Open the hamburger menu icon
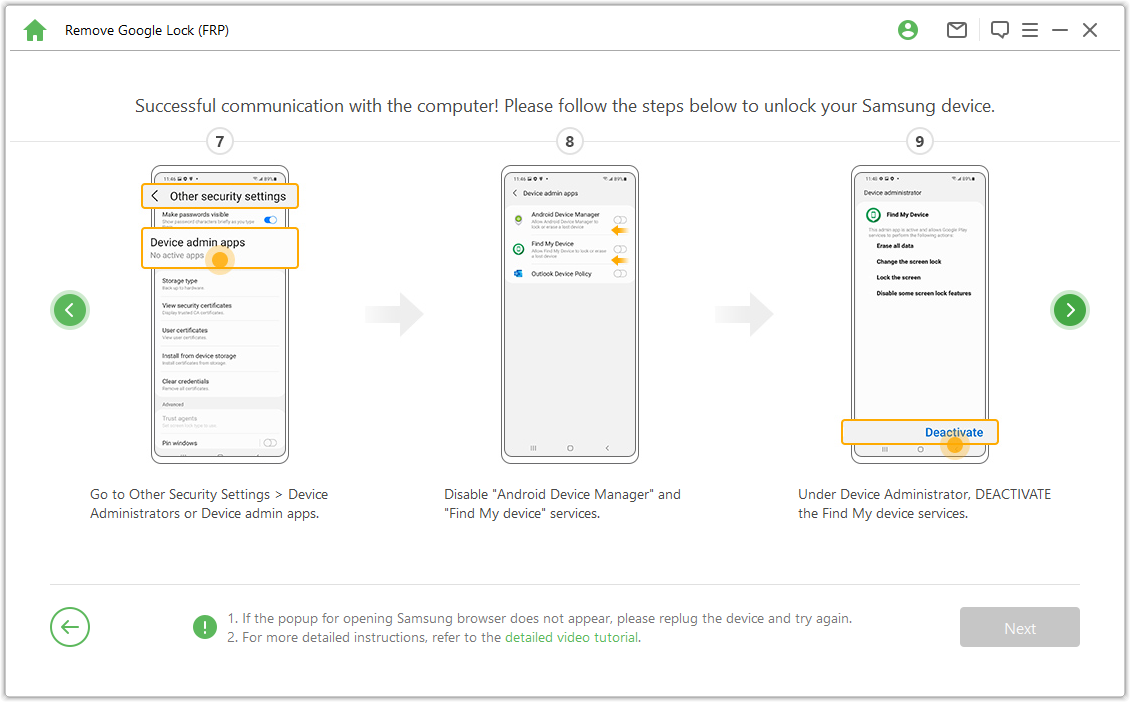Screen dimensions: 1130x702 [1030, 30]
